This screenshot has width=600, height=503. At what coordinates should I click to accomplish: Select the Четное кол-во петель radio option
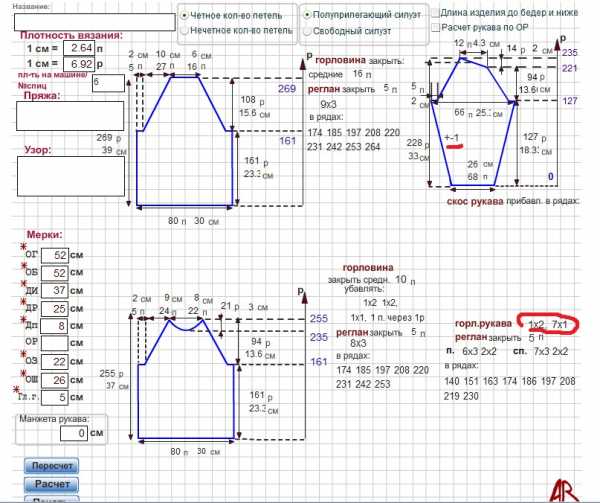click(185, 16)
